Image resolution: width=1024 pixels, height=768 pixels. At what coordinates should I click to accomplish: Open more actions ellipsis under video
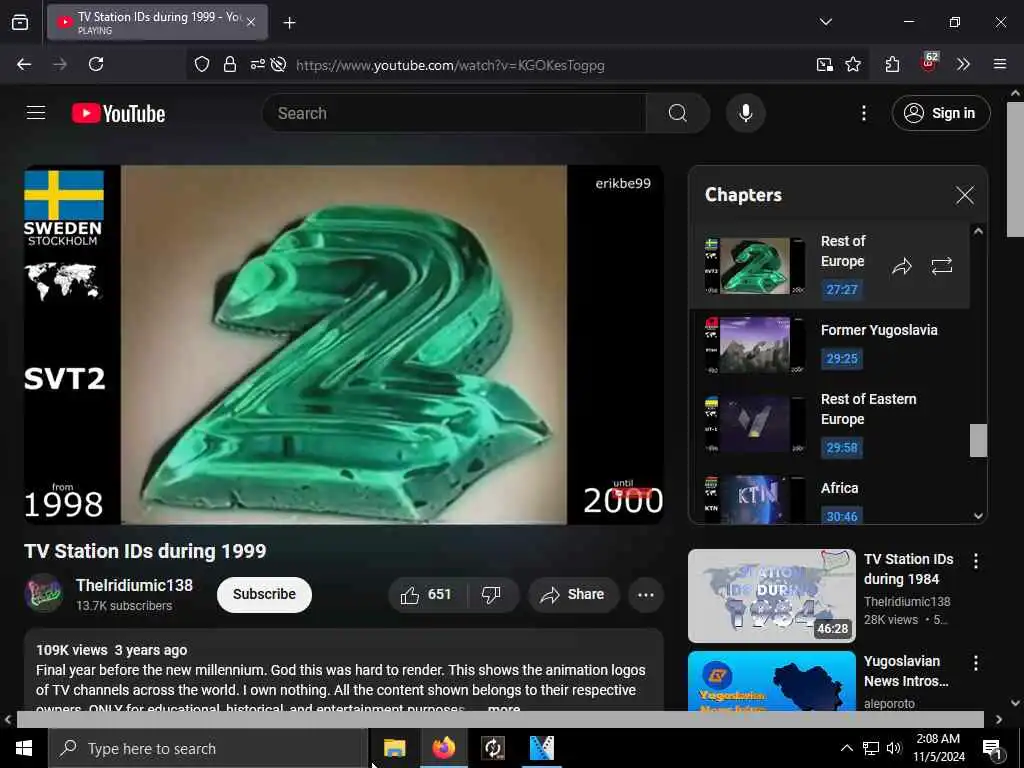tap(645, 595)
